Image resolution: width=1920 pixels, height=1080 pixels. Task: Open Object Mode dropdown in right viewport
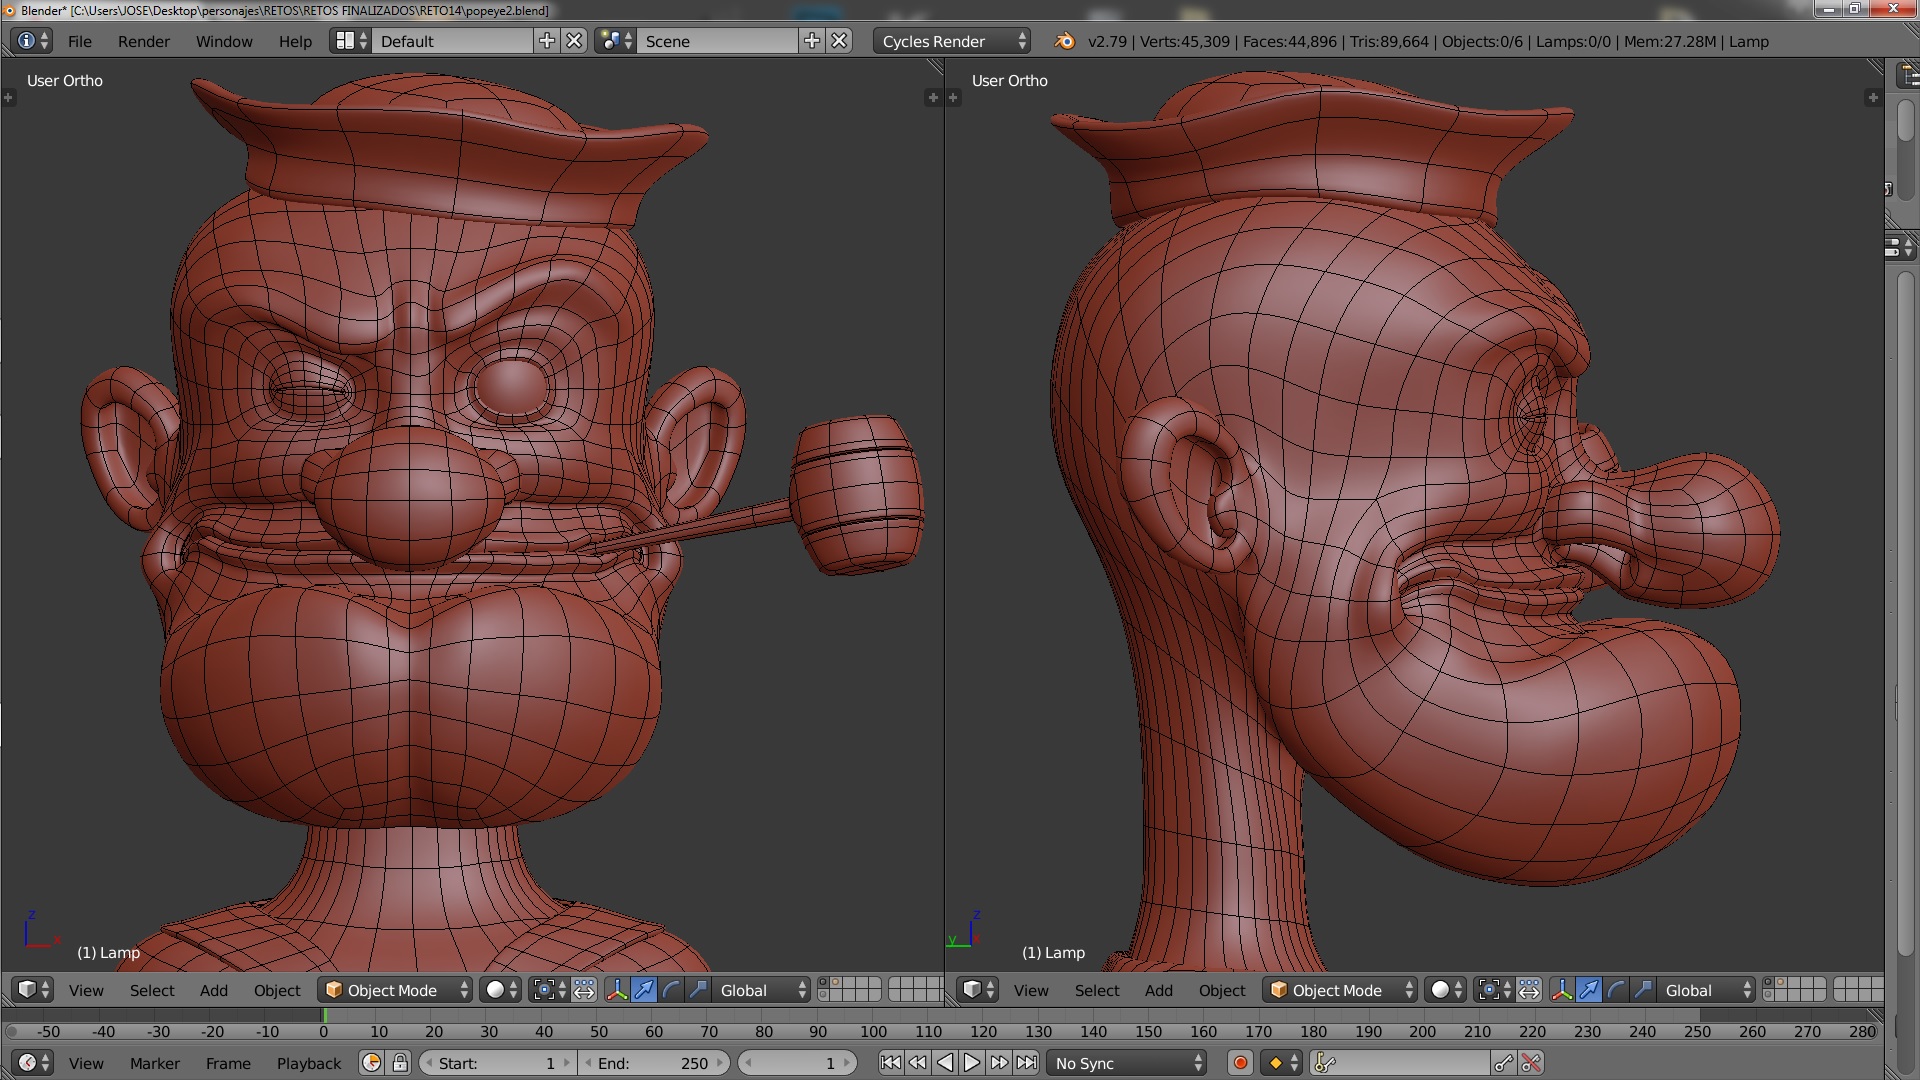(x=1340, y=990)
